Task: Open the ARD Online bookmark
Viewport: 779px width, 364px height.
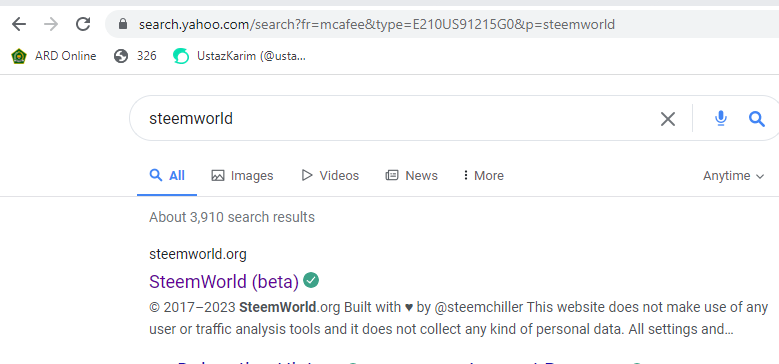Action: point(54,56)
